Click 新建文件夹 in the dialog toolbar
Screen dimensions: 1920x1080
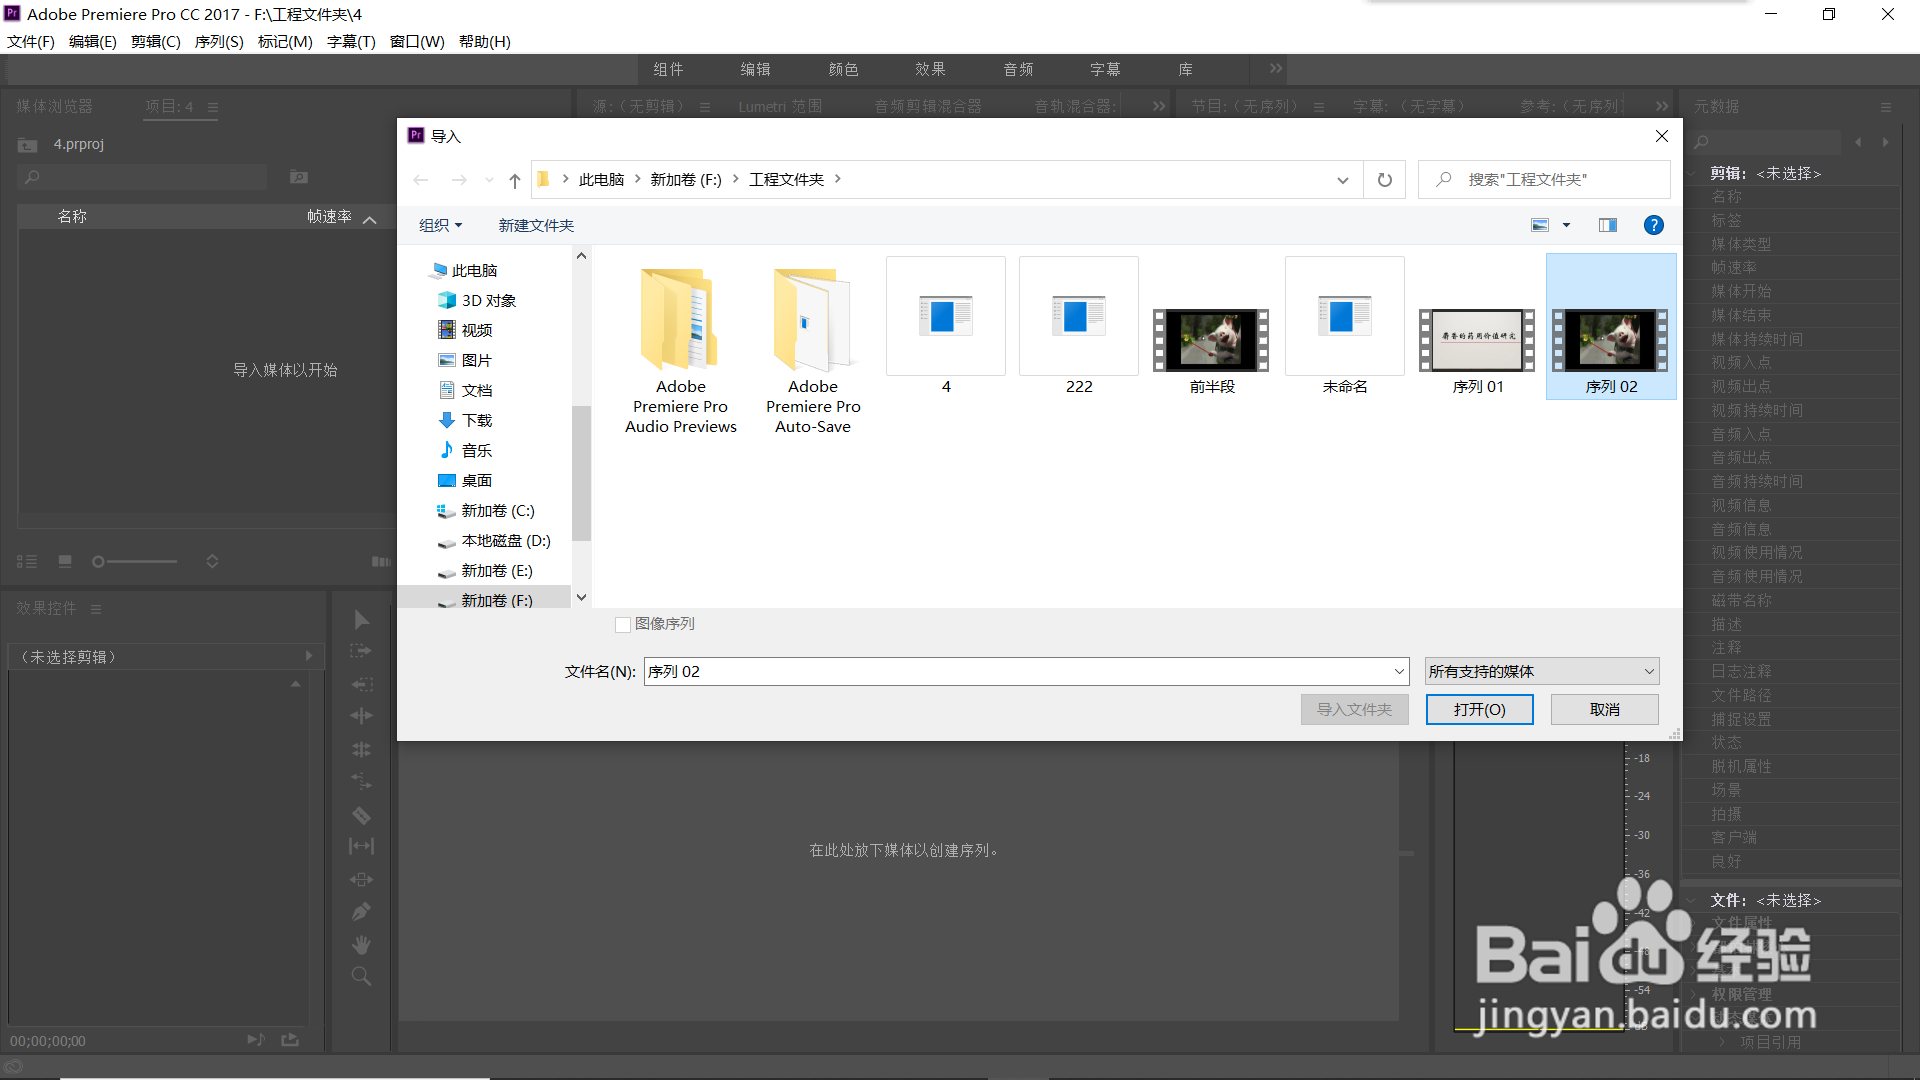536,225
